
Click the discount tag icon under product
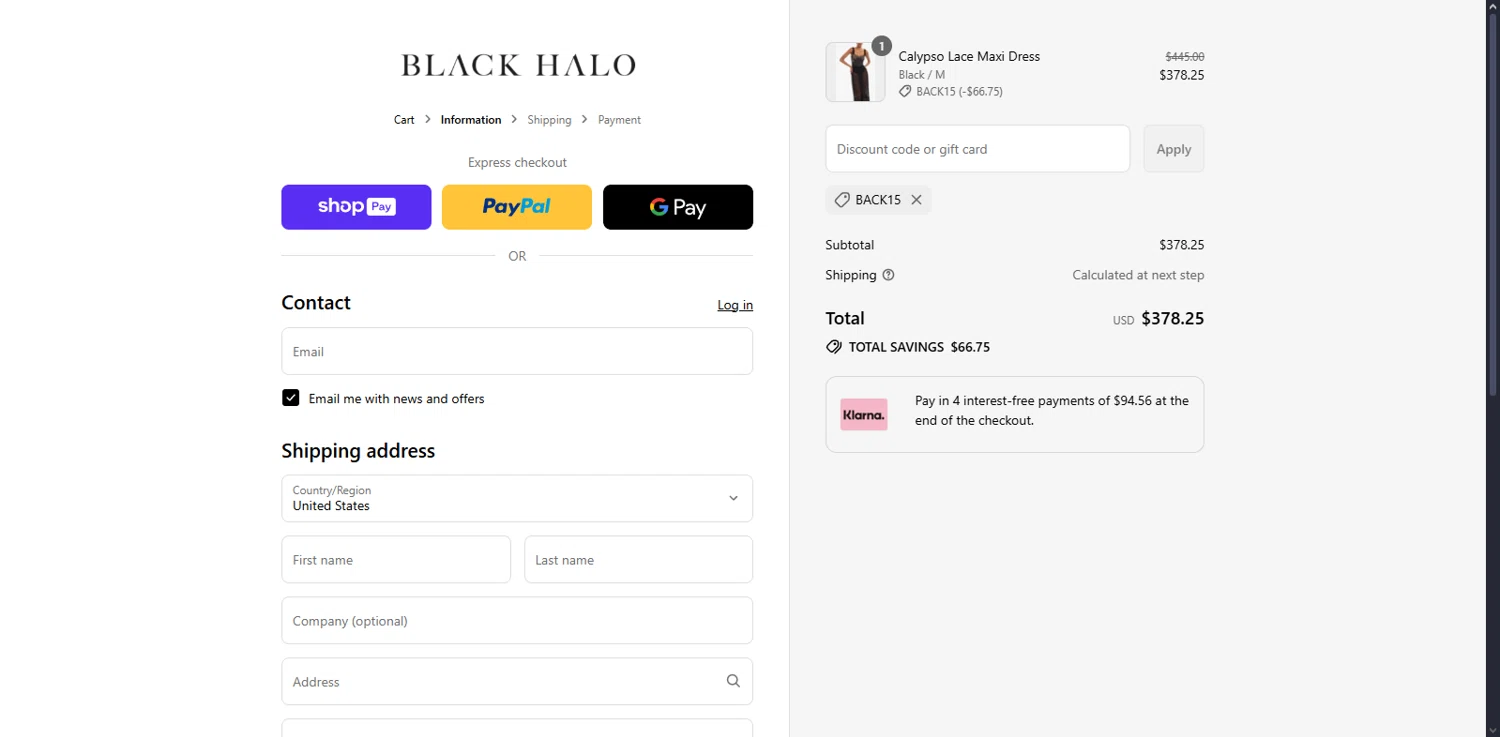point(905,91)
